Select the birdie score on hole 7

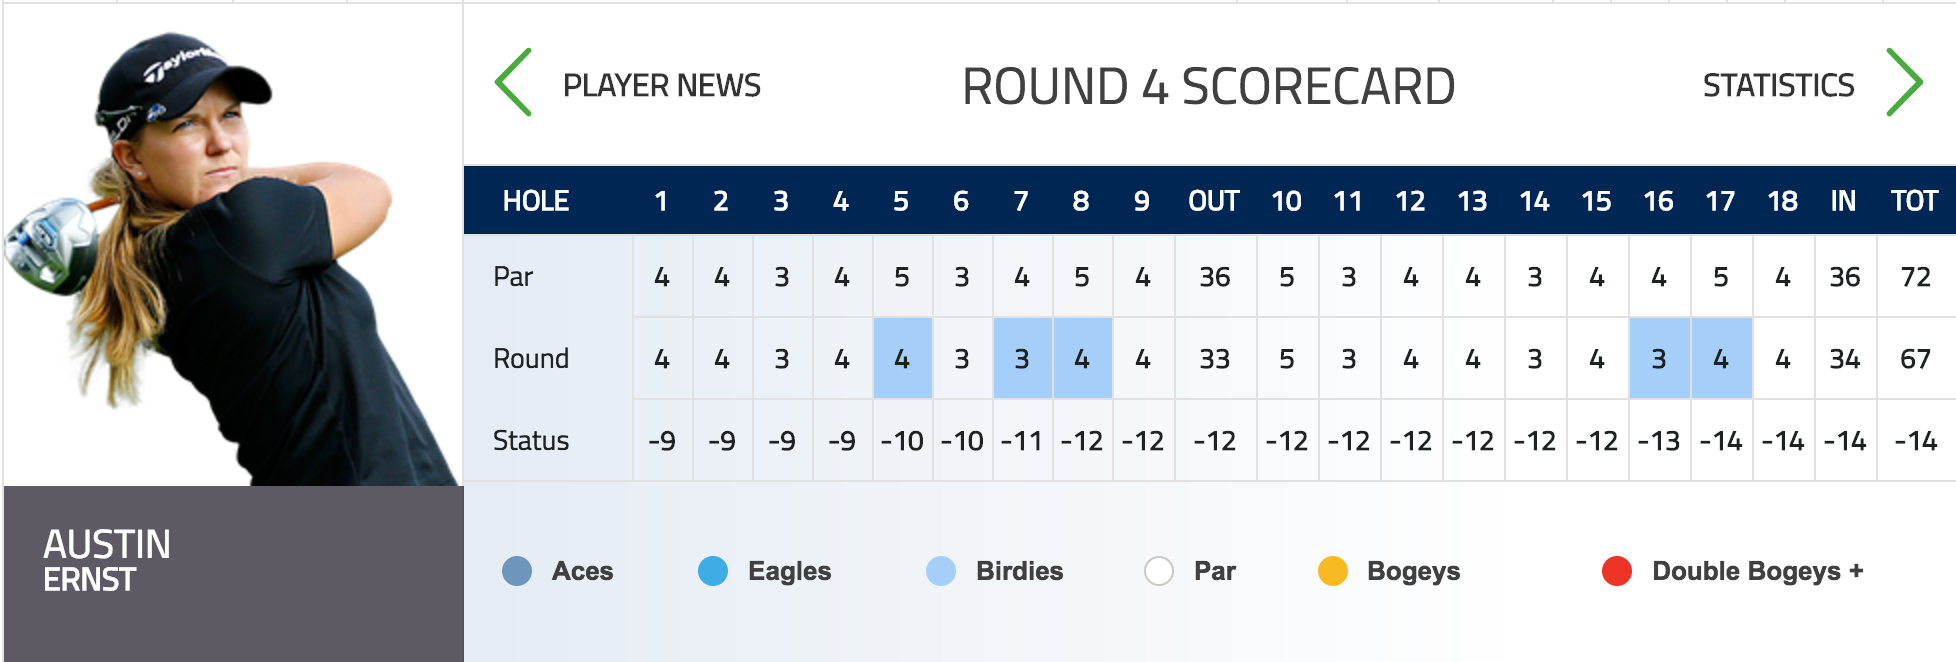(x=1022, y=358)
